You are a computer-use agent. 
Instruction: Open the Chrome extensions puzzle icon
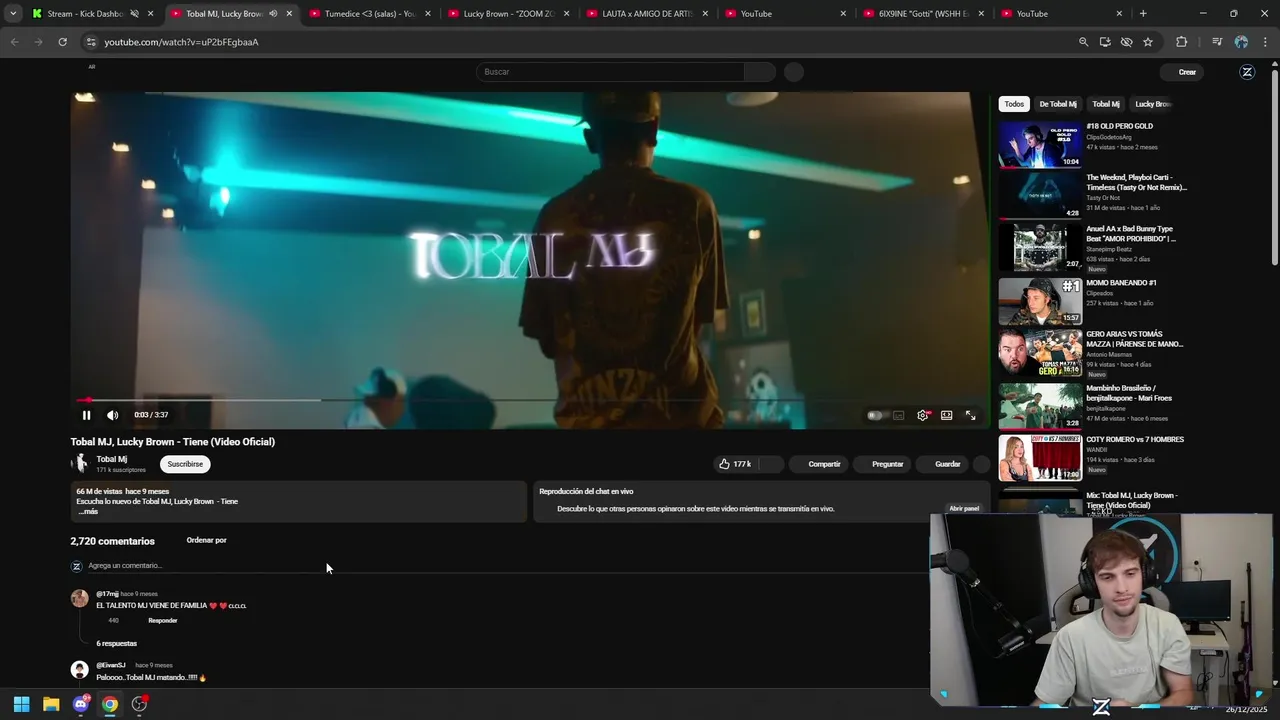1182,42
